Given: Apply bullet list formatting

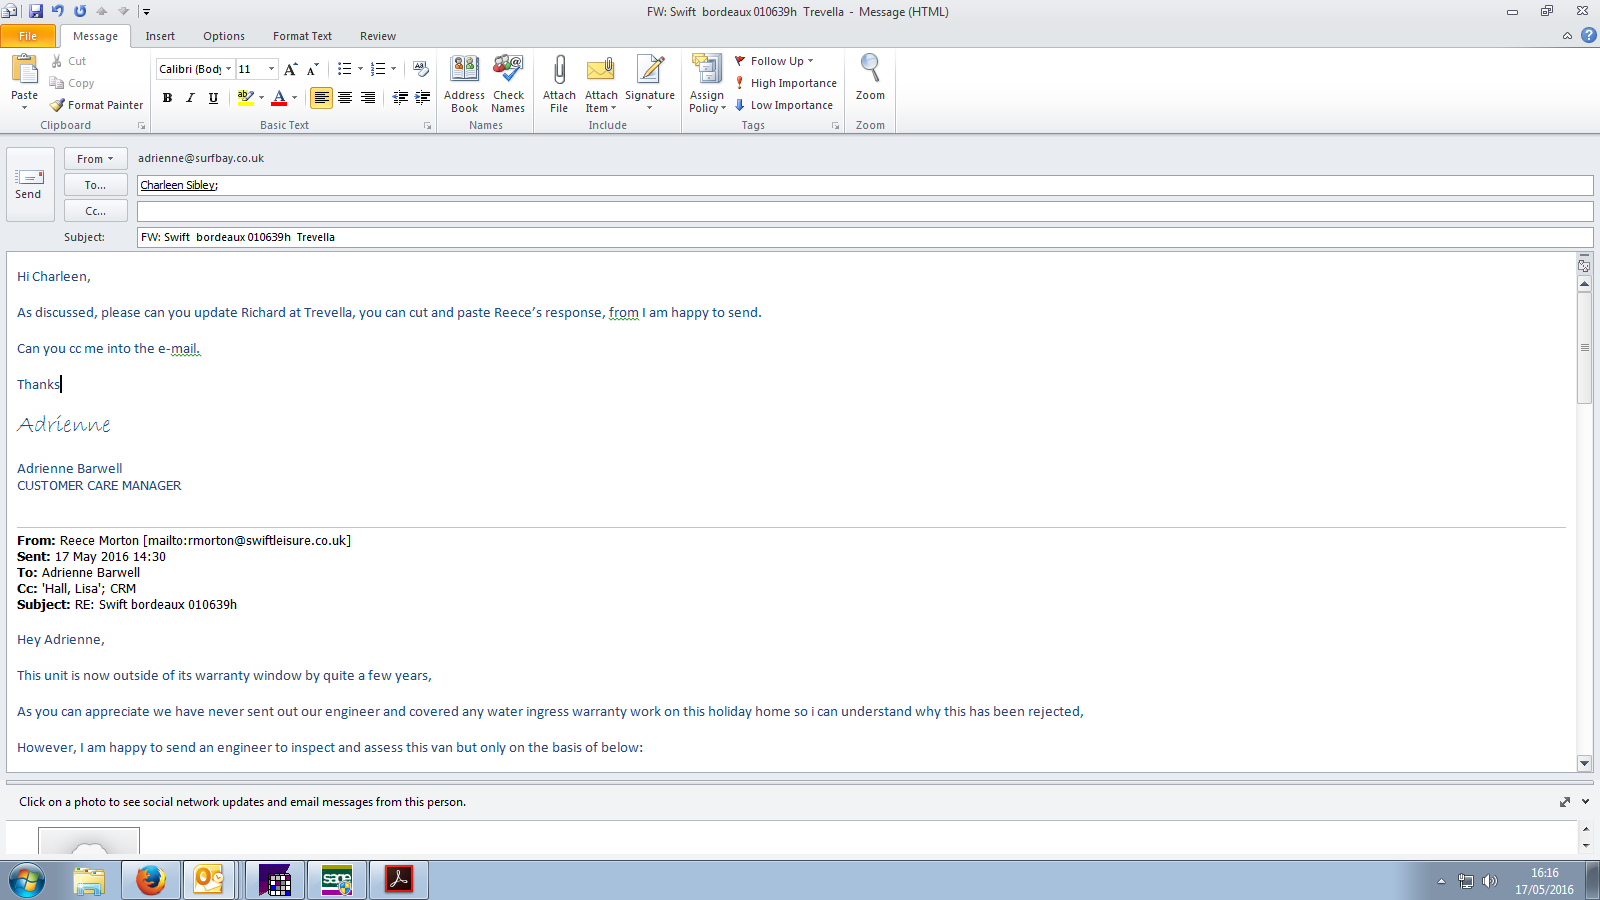Looking at the screenshot, I should (x=344, y=69).
